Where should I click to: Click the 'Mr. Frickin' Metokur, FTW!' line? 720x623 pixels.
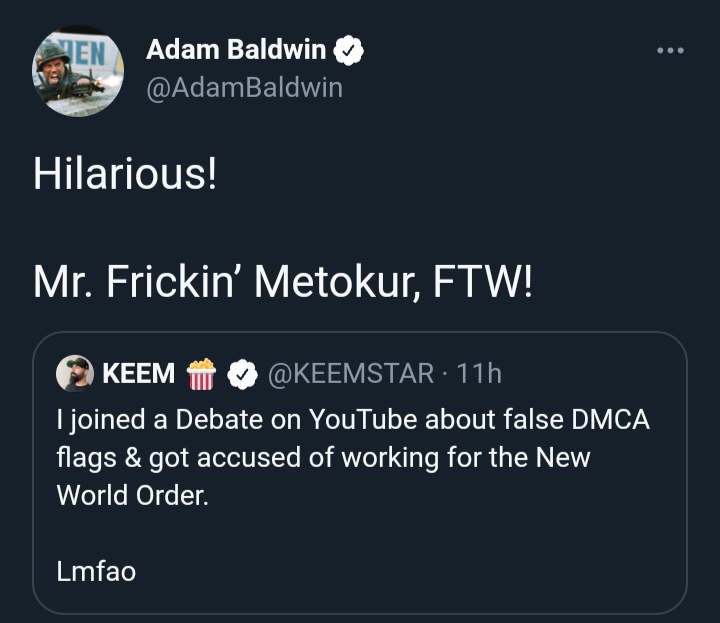coord(283,282)
